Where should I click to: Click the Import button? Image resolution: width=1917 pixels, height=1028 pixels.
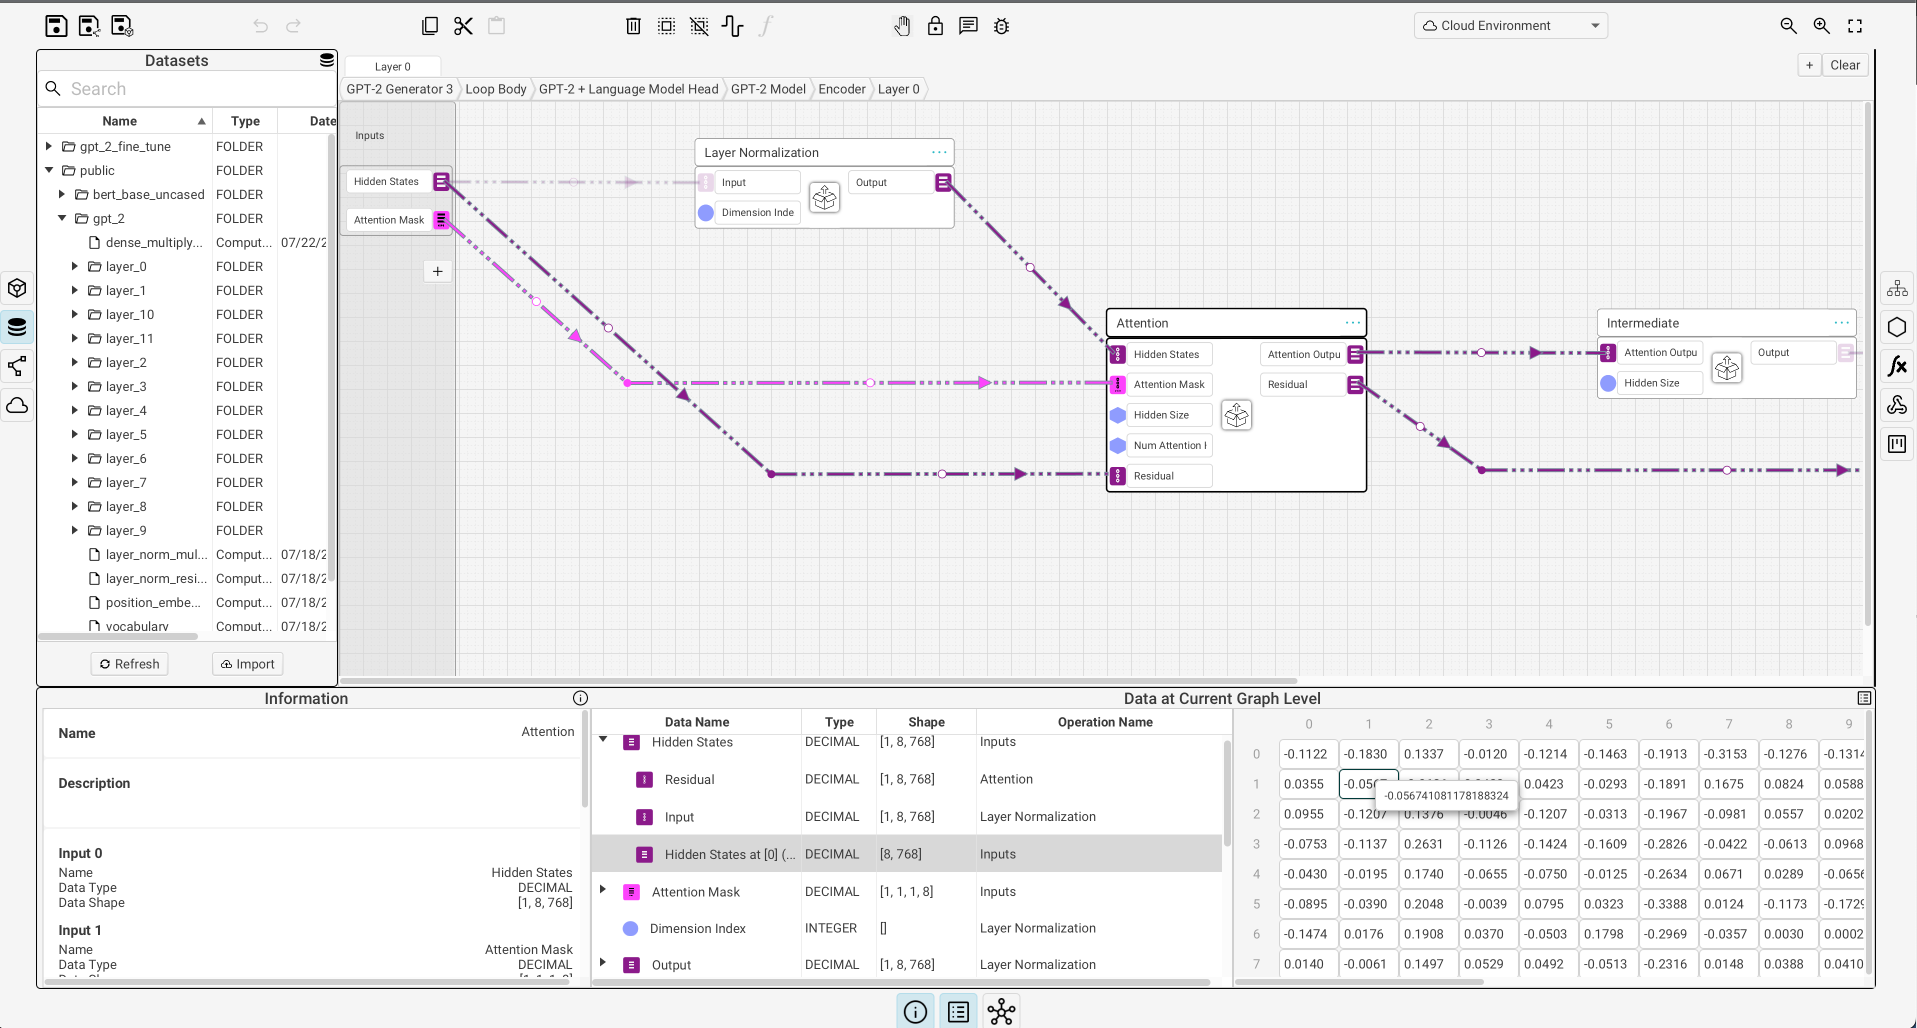pos(247,664)
